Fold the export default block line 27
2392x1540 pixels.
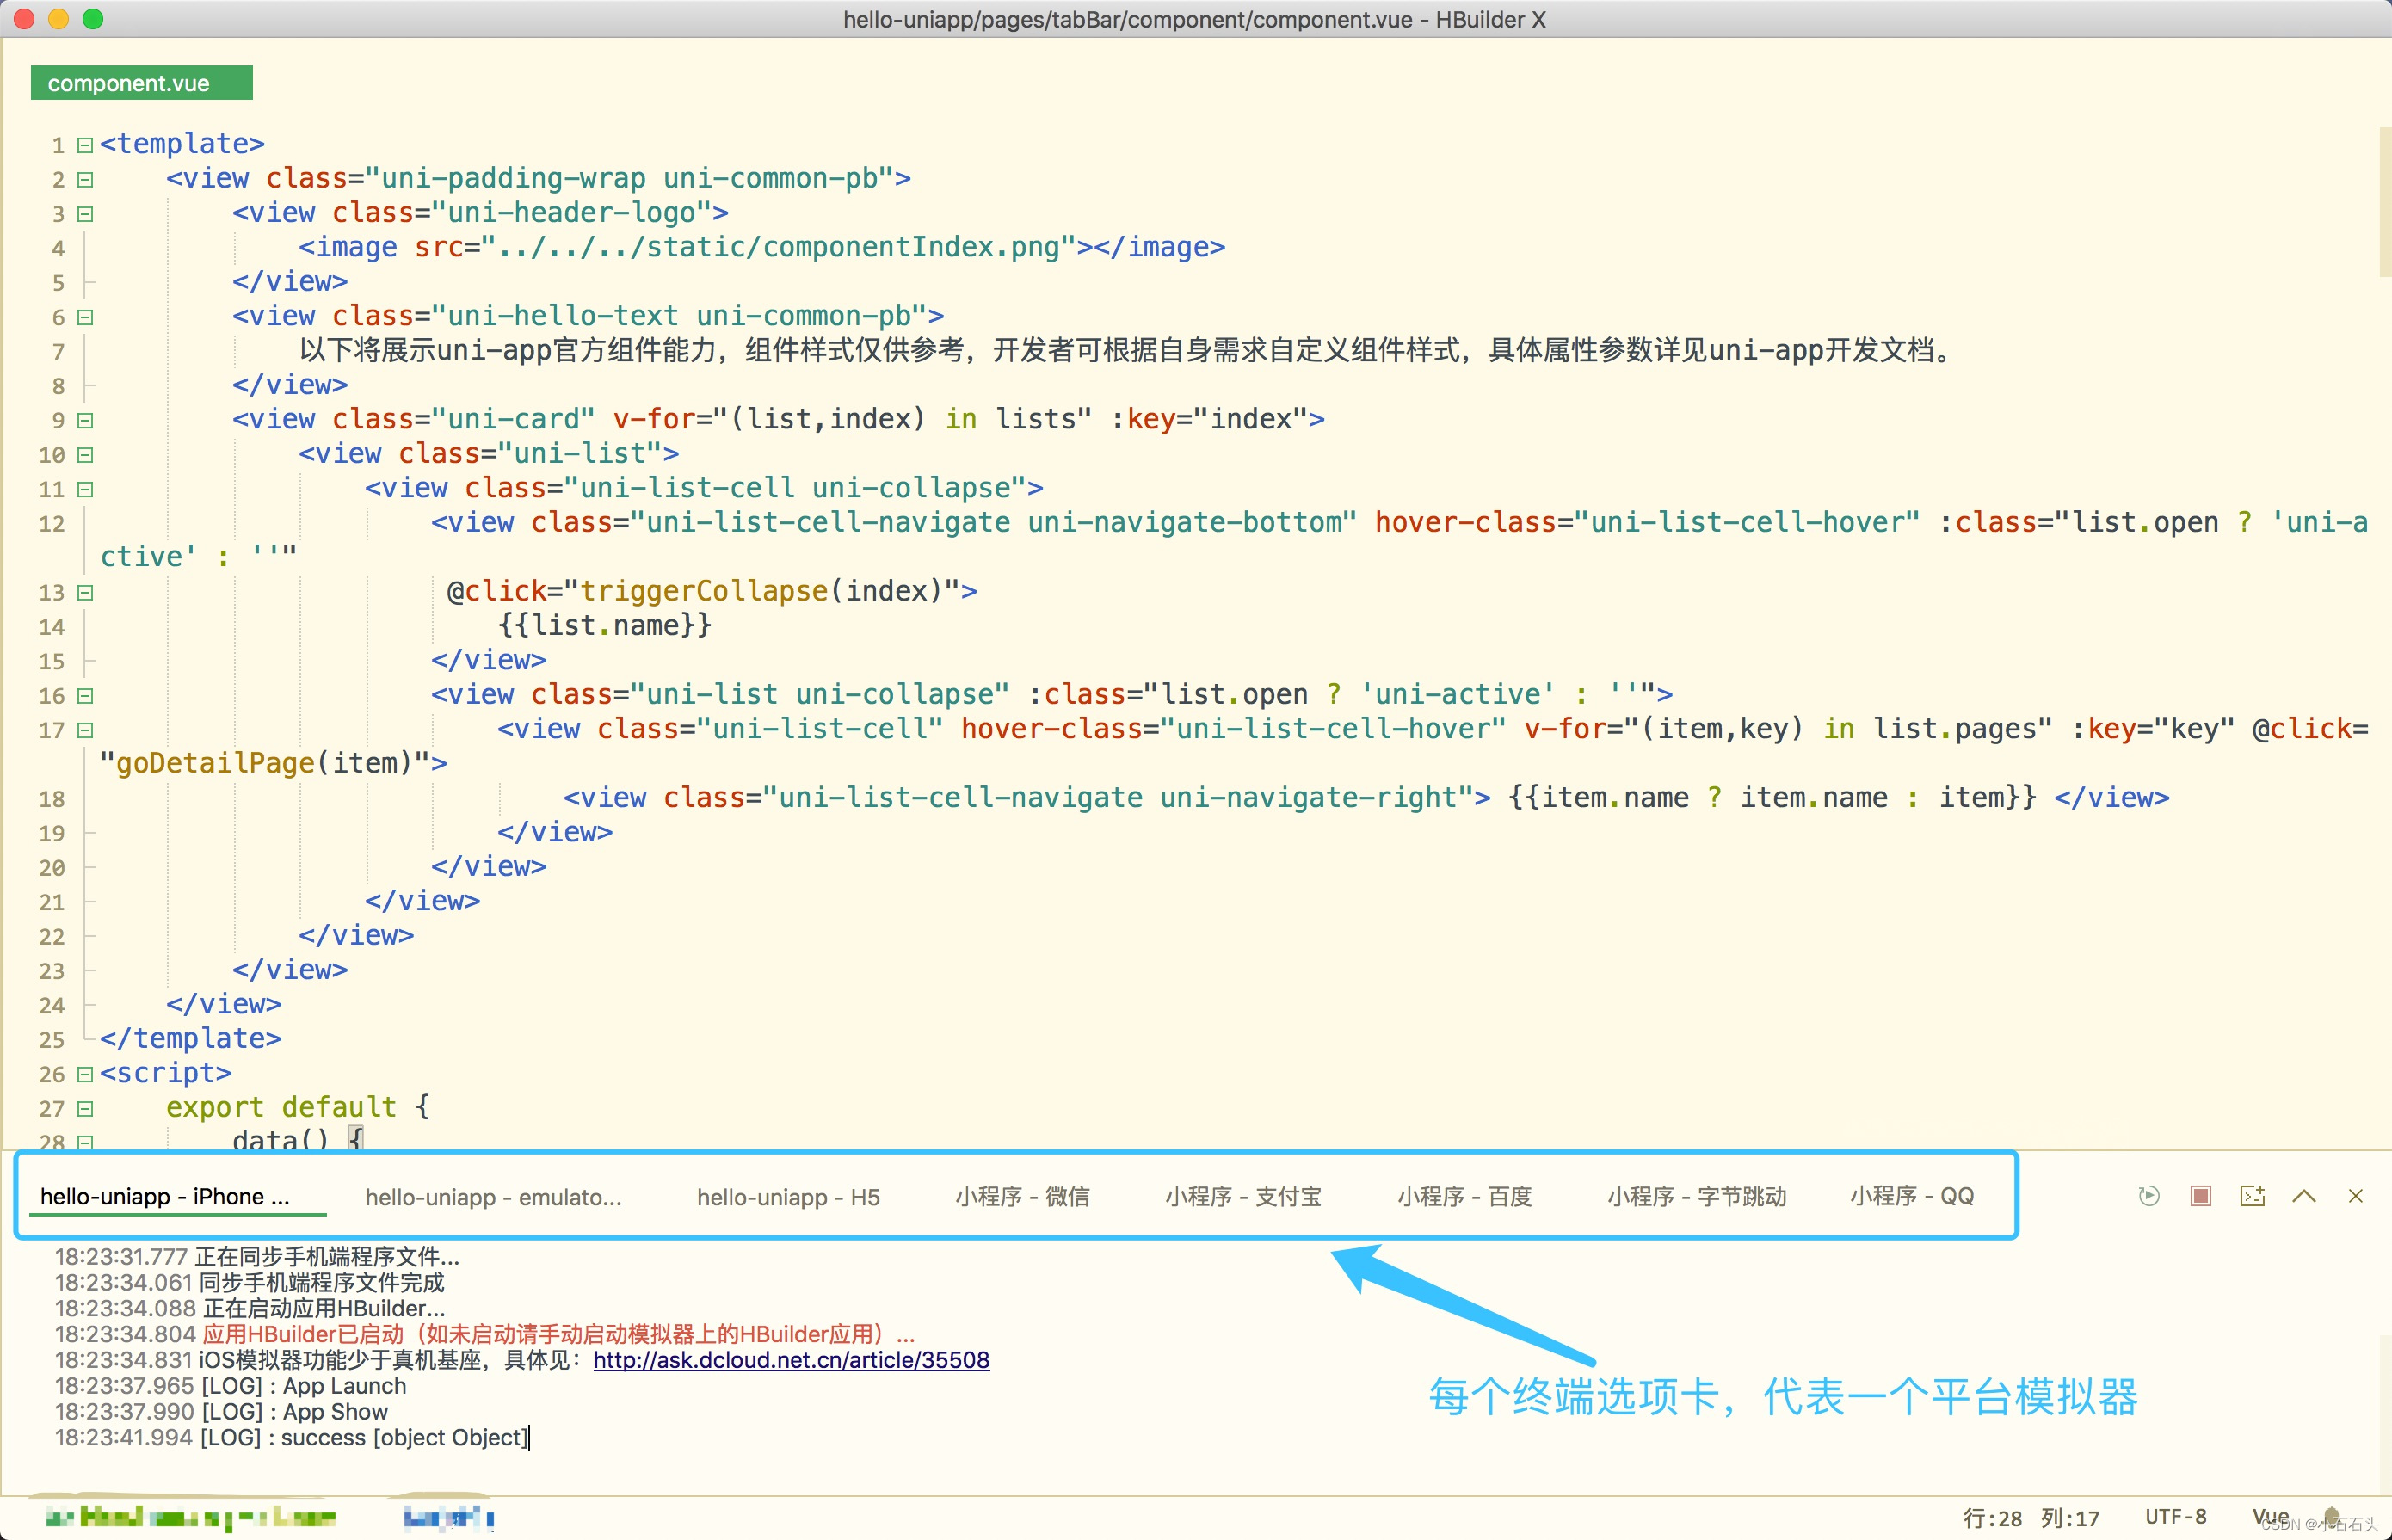85,1108
